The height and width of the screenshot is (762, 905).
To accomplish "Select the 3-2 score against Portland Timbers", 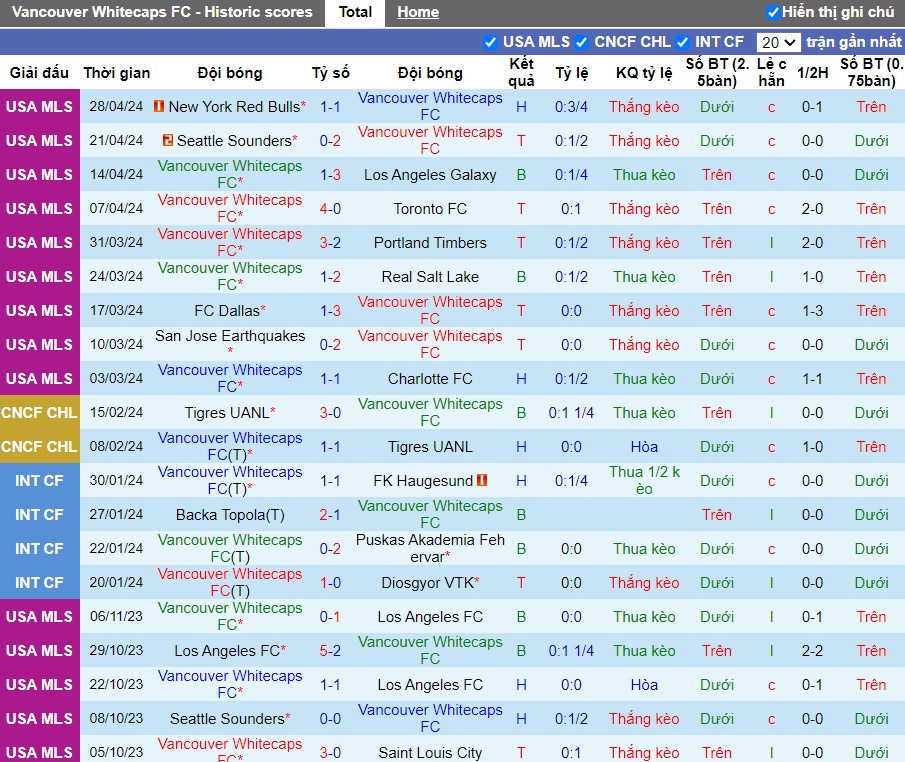I will [x=330, y=243].
